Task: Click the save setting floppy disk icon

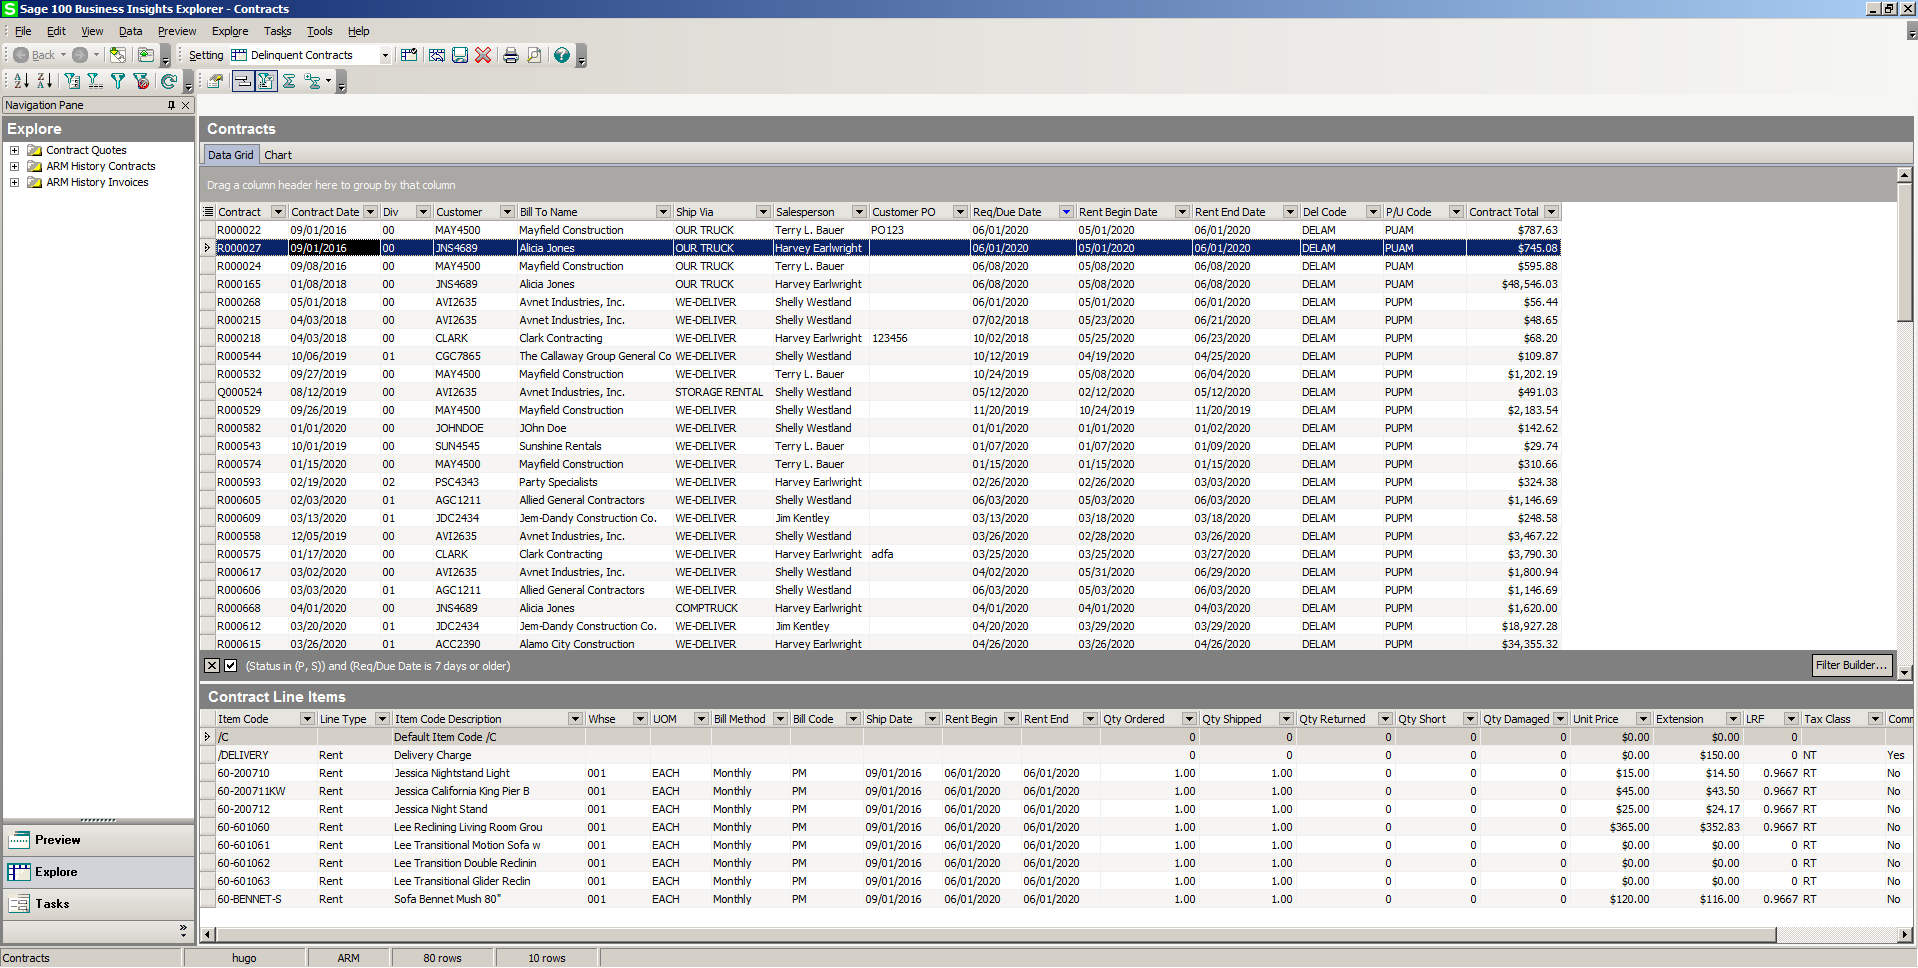Action: (460, 55)
